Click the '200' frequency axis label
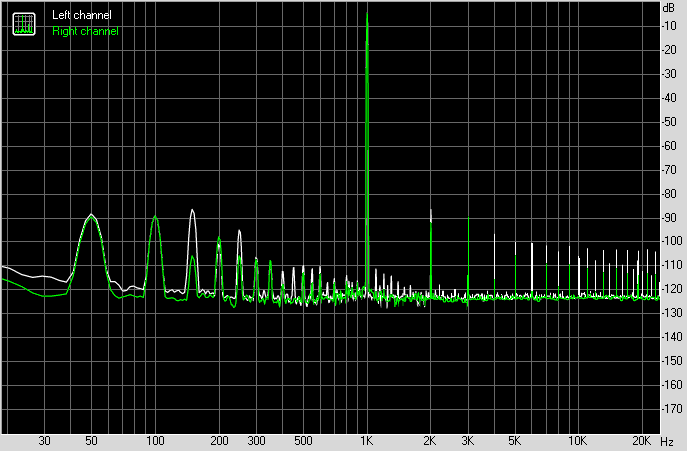Screen dimensions: 687x451 (219, 441)
